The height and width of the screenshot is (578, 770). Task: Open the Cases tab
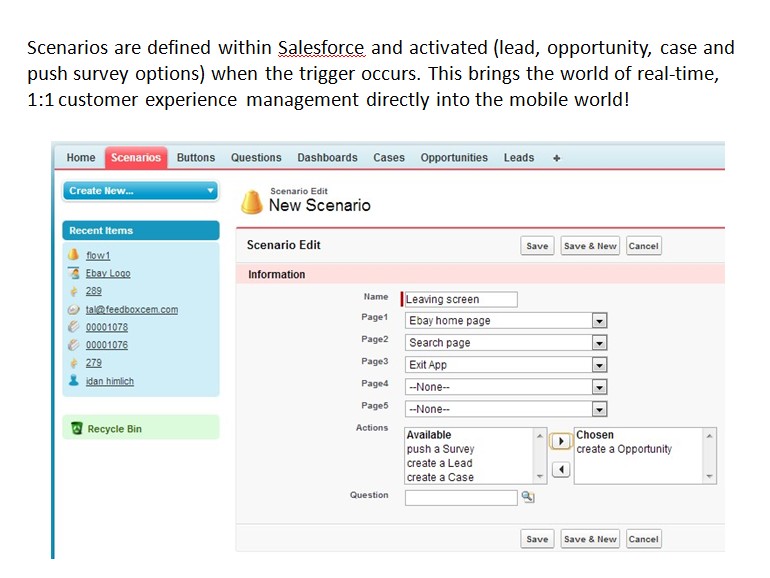click(388, 158)
